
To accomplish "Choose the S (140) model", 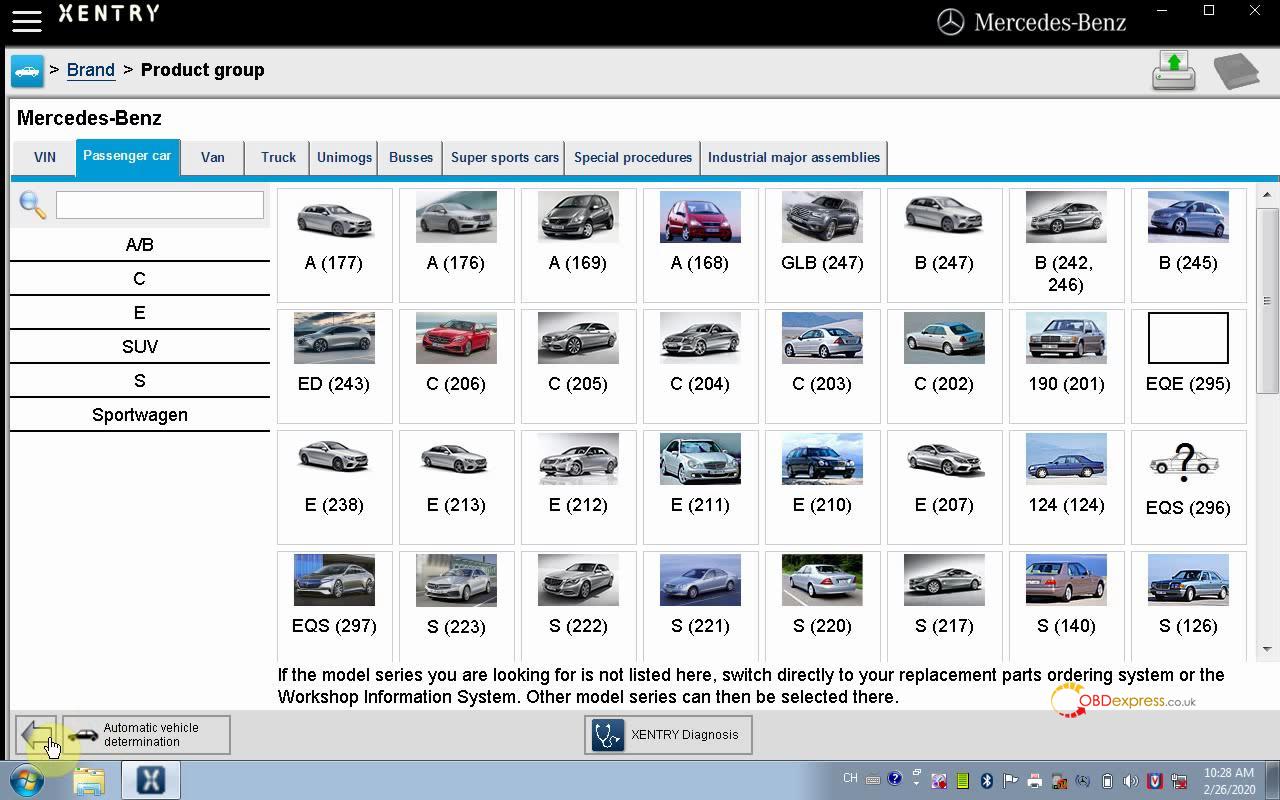I will 1066,605.
